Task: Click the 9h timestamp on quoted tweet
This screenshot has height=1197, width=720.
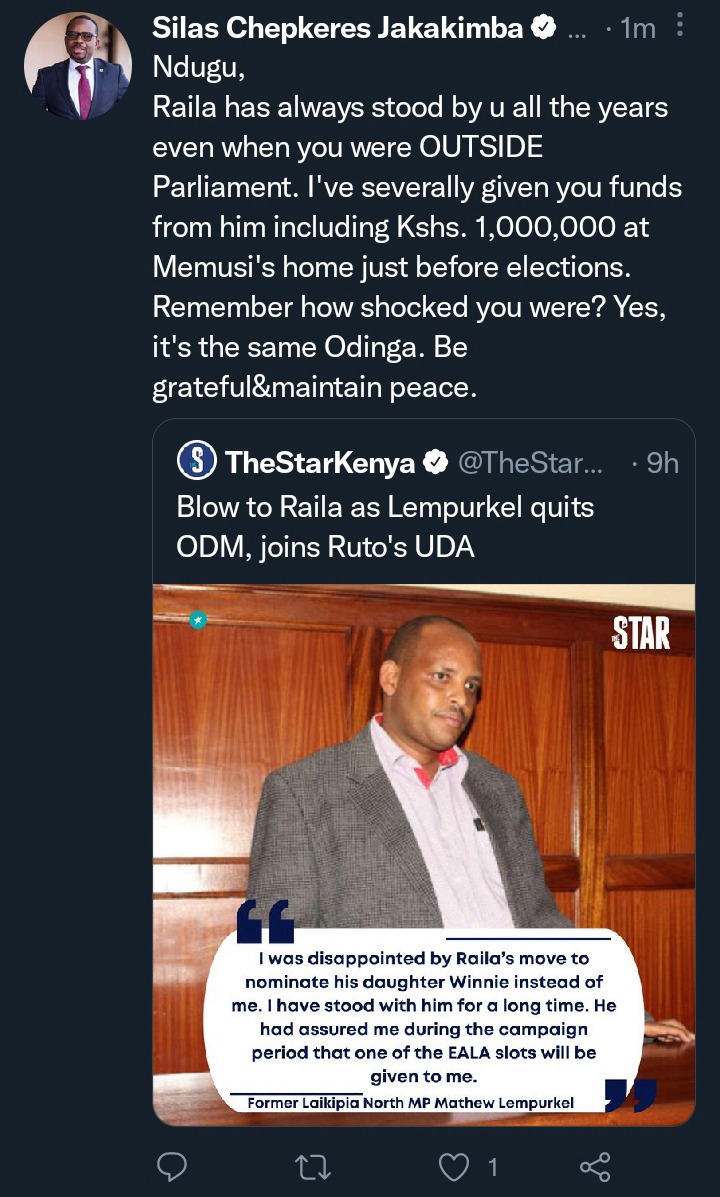Action: pyautogui.click(x=662, y=462)
